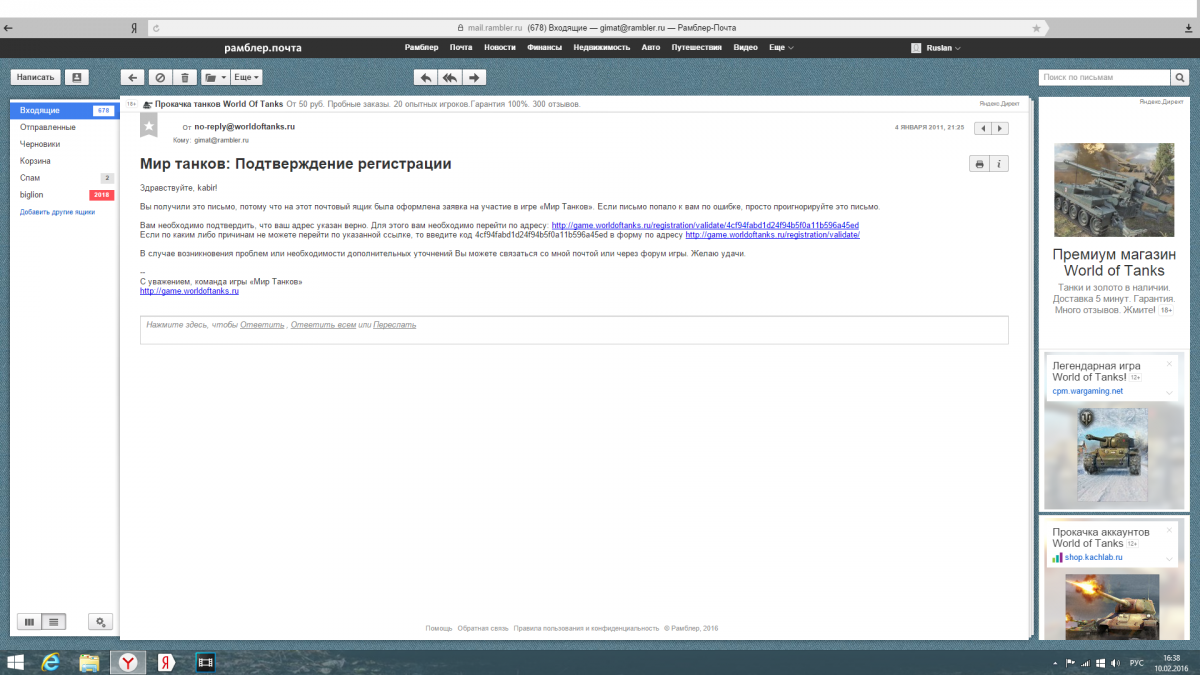Open Internet Explorer from taskbar
1200x675 pixels.
pyautogui.click(x=52, y=662)
